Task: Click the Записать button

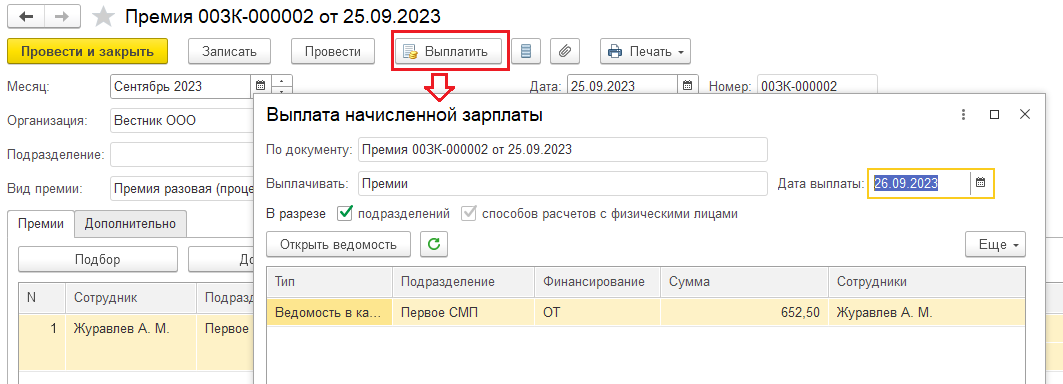Action: point(229,52)
